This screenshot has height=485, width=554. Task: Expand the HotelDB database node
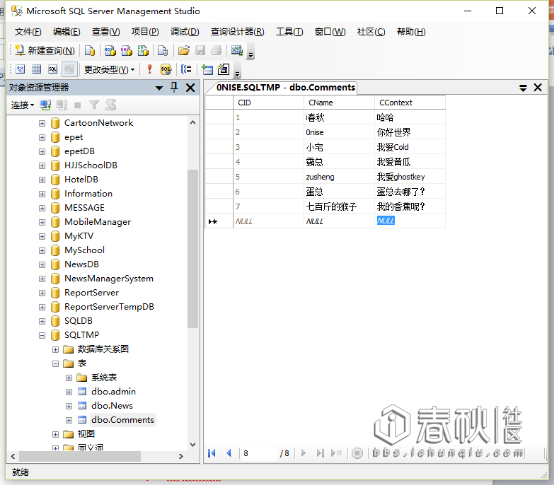tap(42, 179)
